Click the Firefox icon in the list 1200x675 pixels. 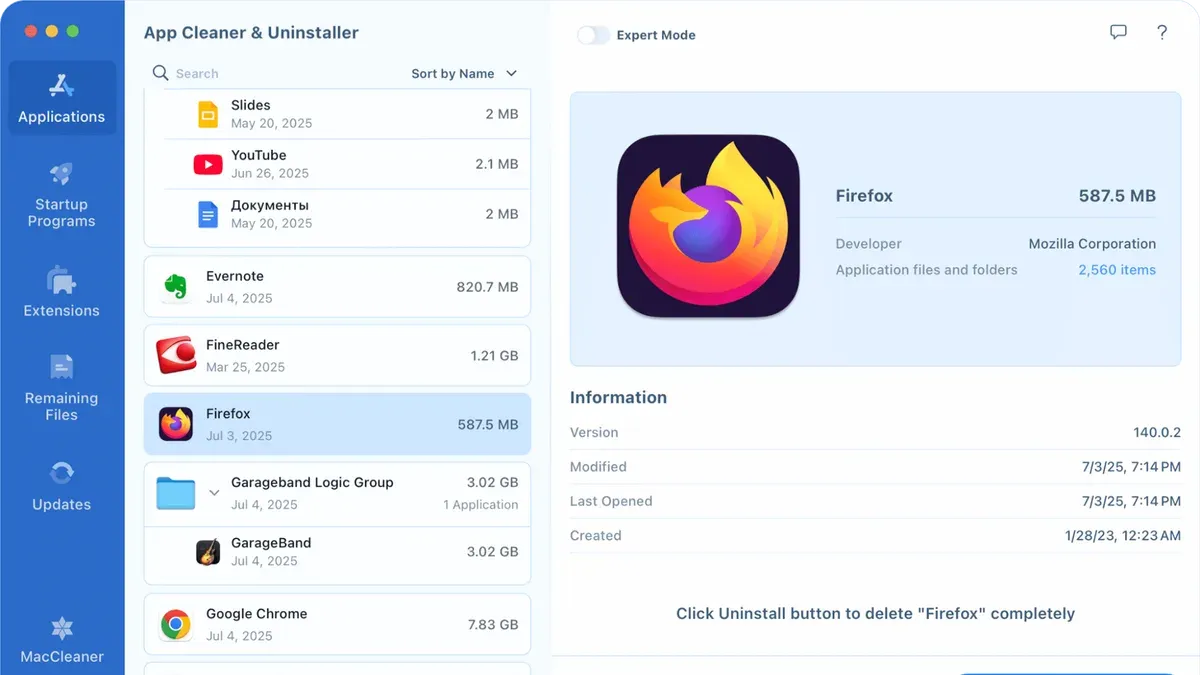pyautogui.click(x=176, y=424)
